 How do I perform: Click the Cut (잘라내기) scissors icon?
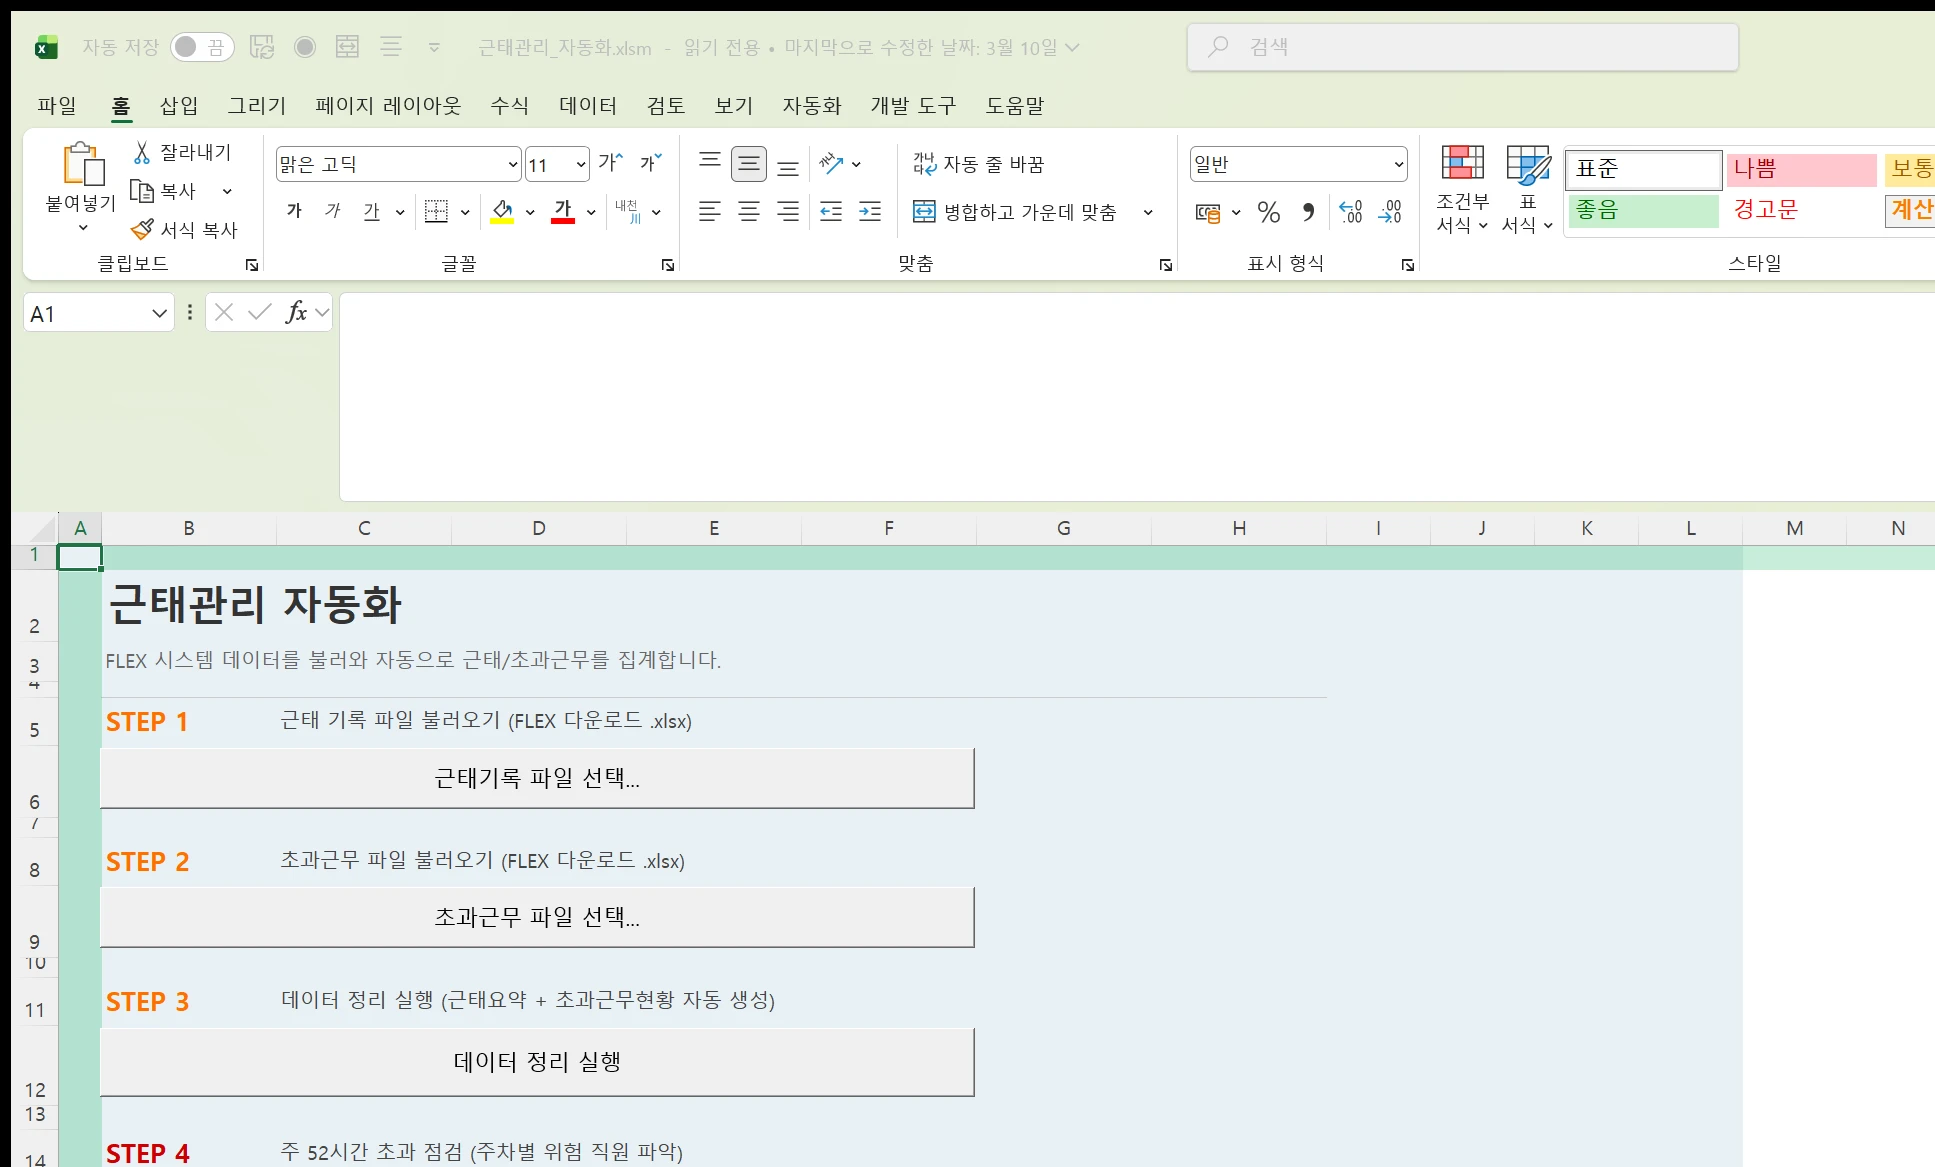tap(142, 152)
